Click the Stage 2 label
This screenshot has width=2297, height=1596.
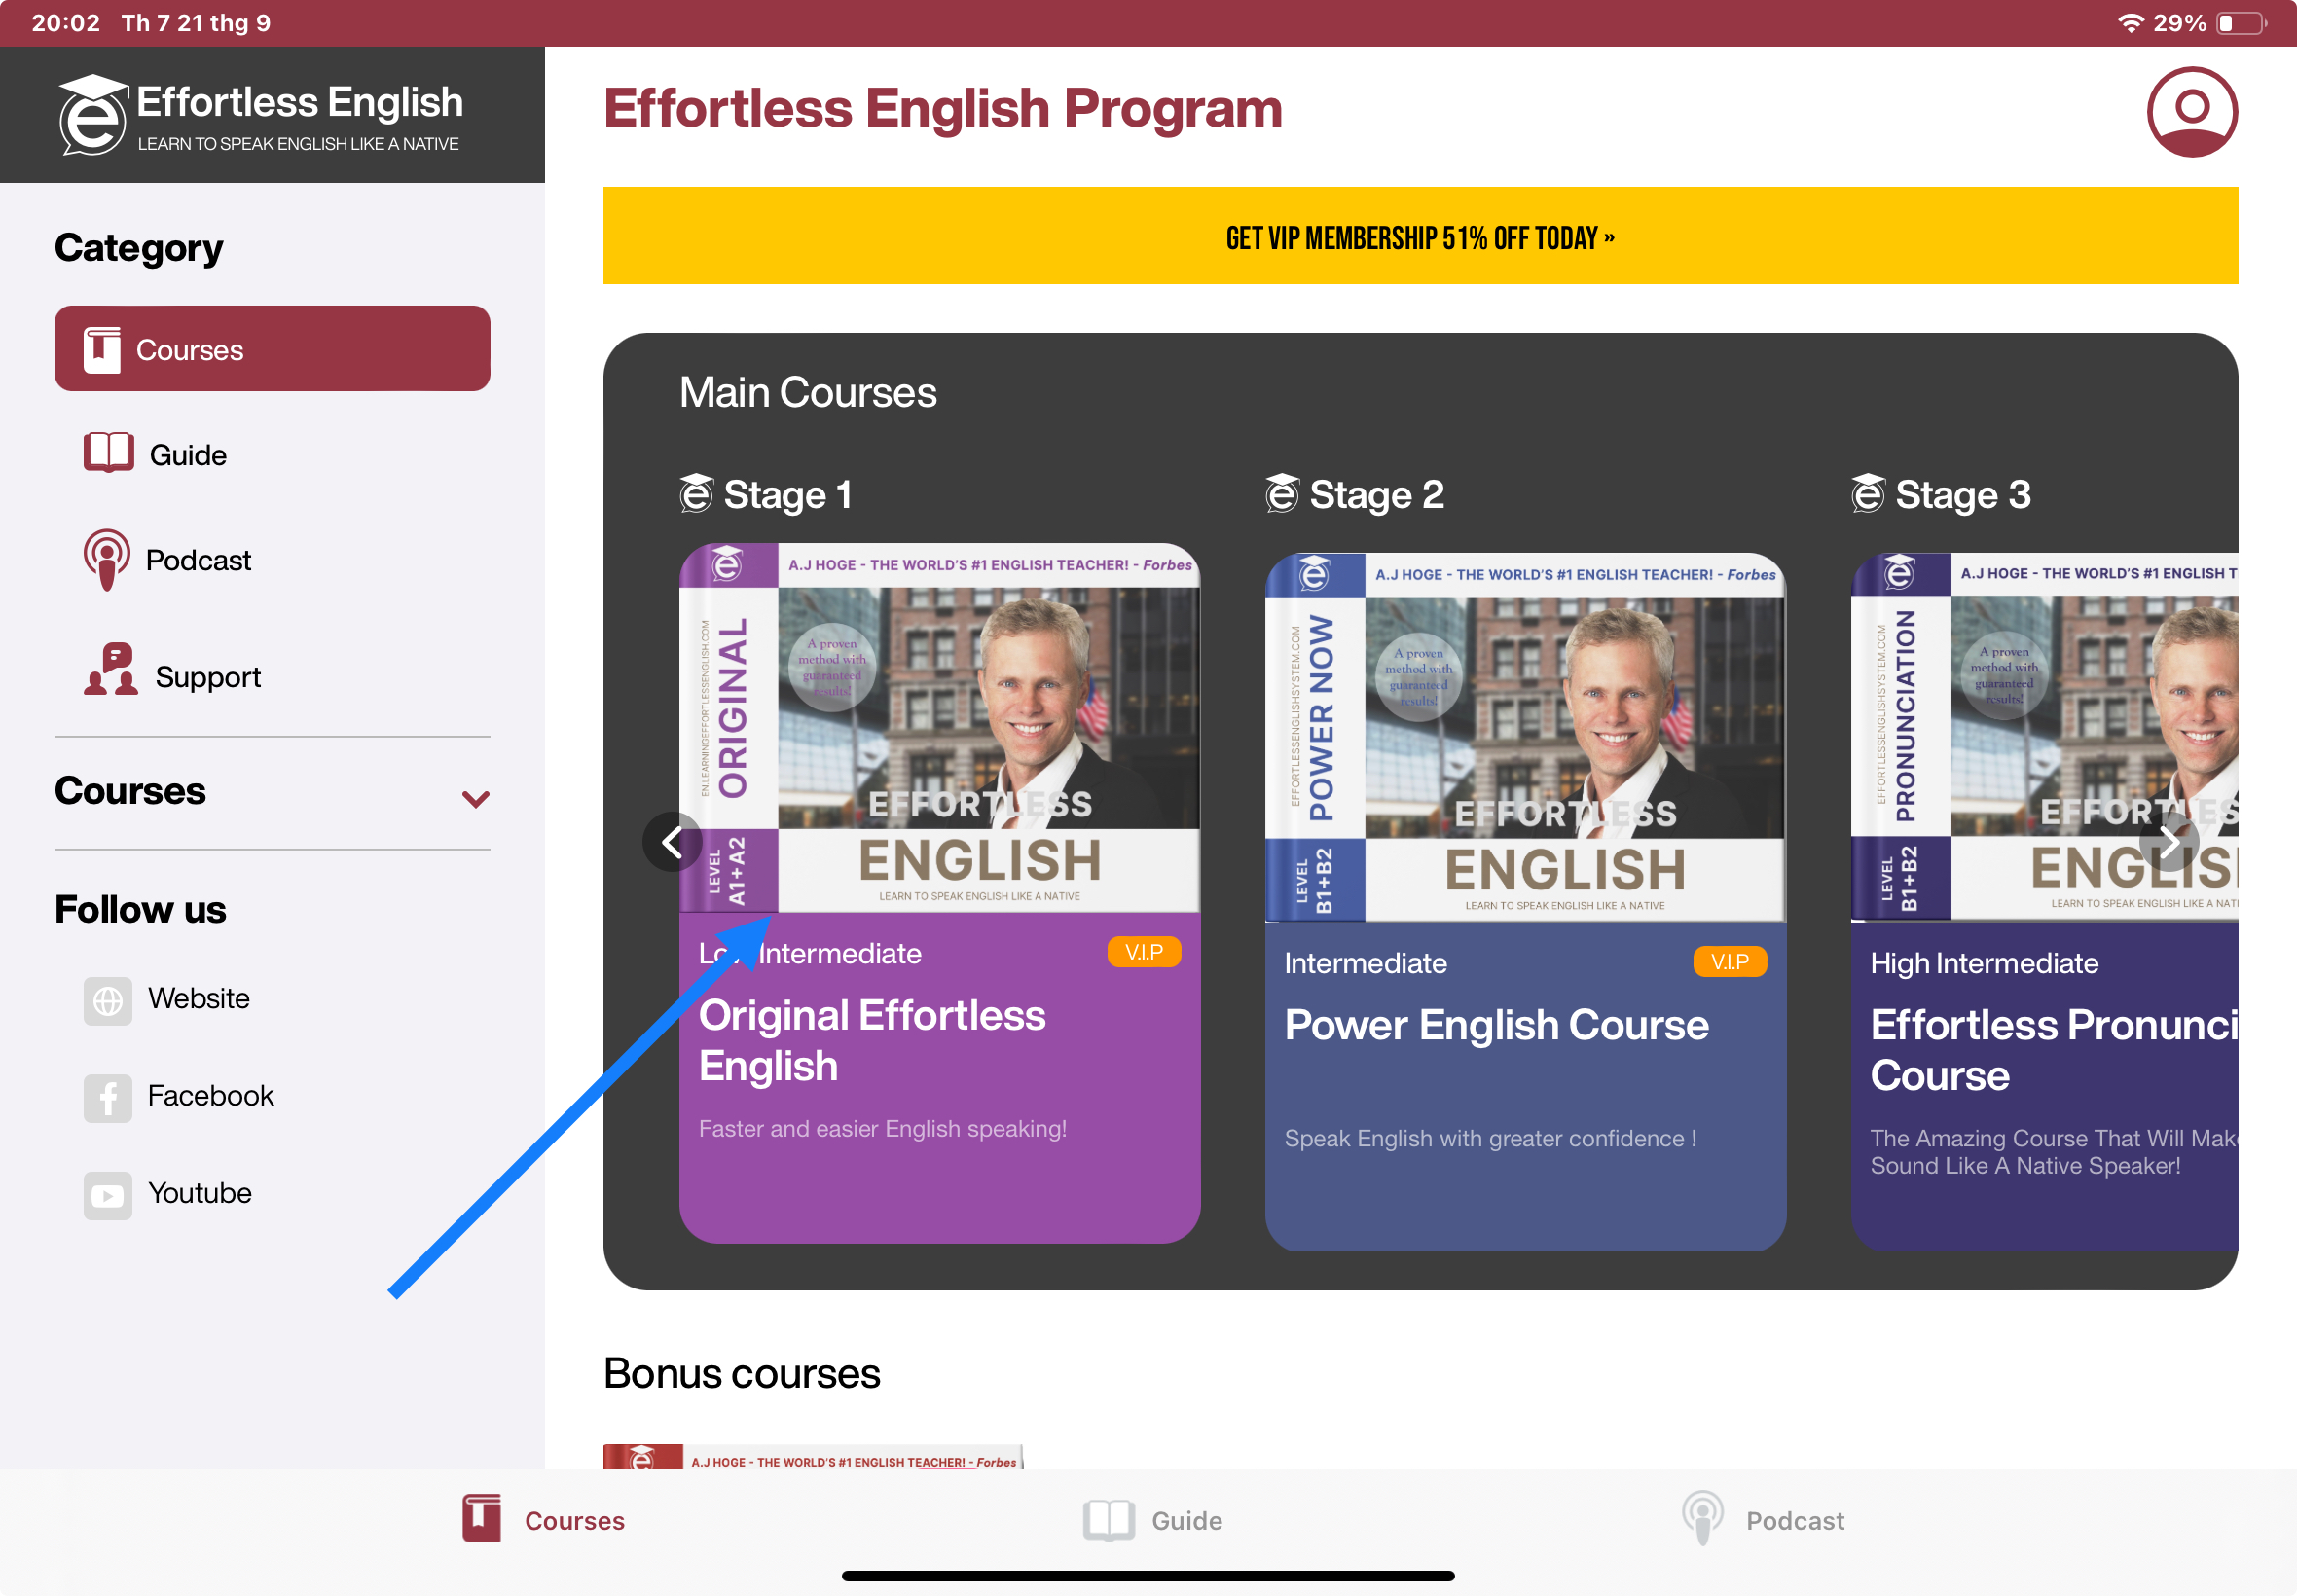[1377, 494]
